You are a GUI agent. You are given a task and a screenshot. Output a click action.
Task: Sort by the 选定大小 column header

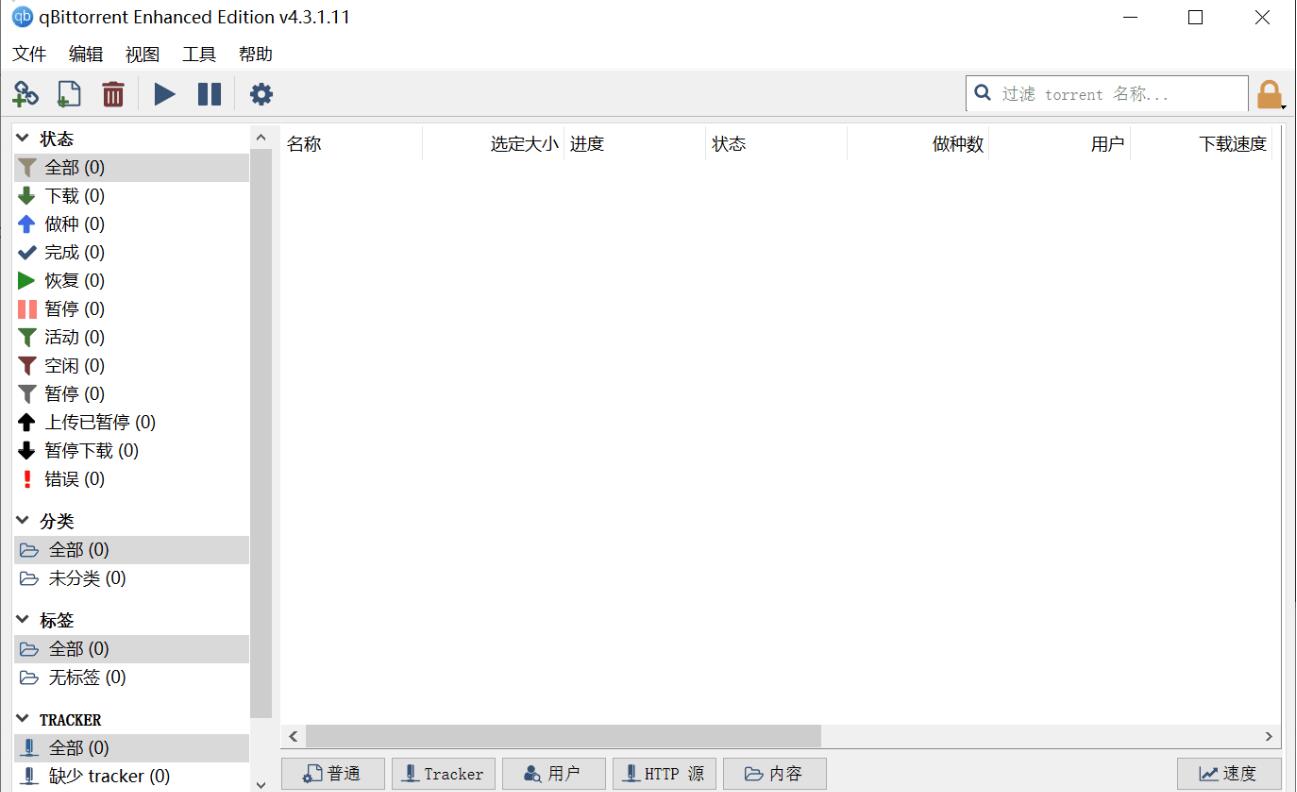(493, 144)
